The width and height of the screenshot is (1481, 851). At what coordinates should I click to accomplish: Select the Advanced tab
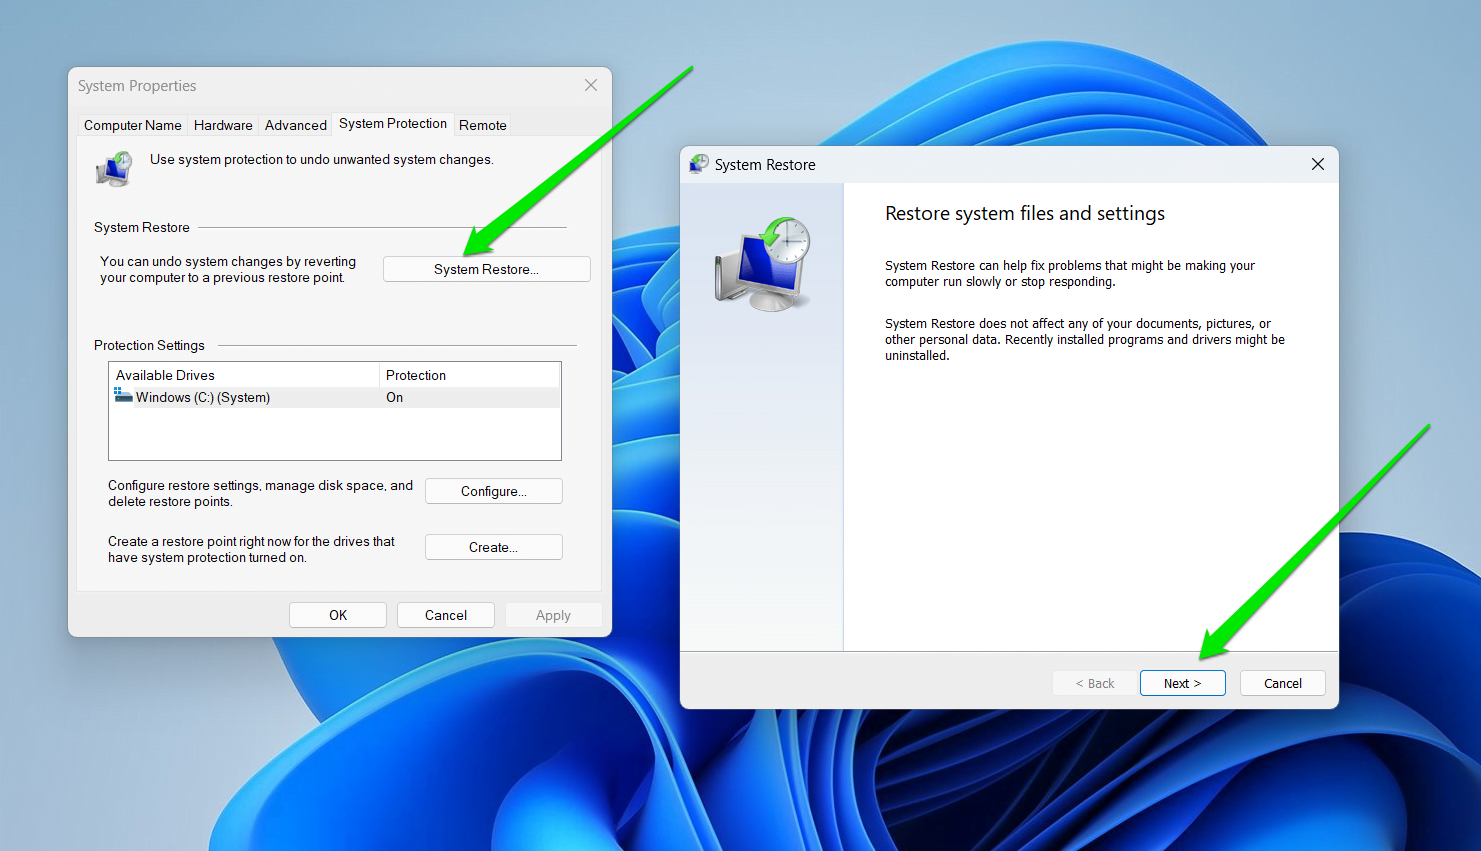[x=295, y=124]
